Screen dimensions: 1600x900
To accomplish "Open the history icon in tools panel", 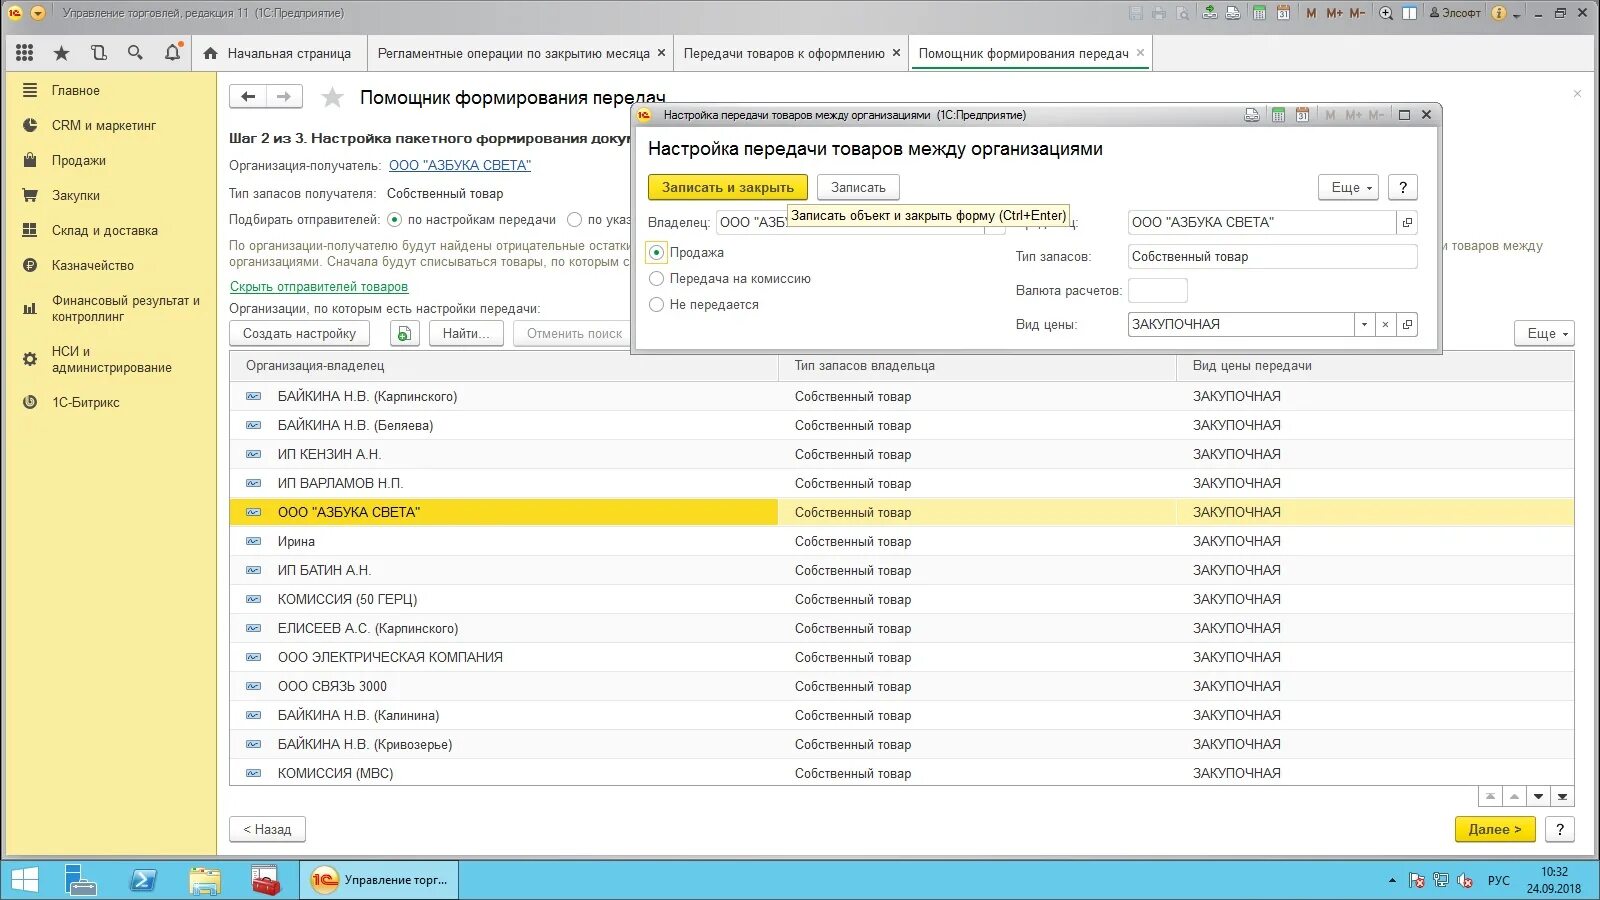I will tap(98, 53).
